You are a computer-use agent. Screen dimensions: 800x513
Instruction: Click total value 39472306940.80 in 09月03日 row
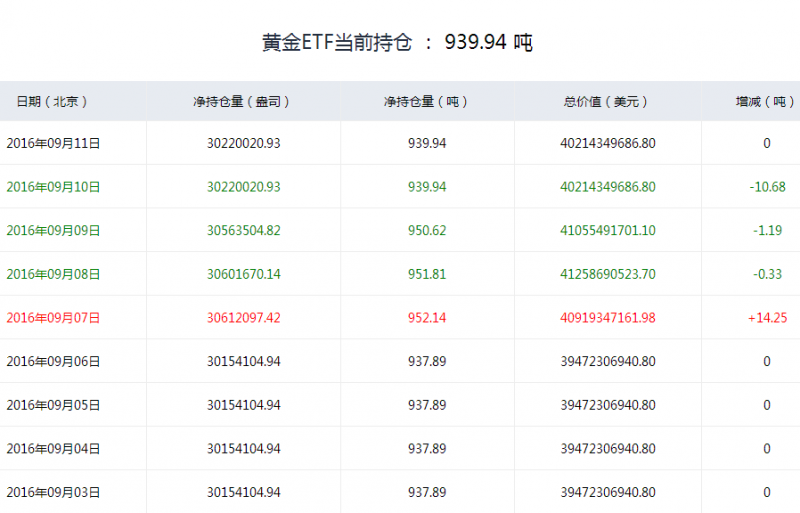pos(608,493)
